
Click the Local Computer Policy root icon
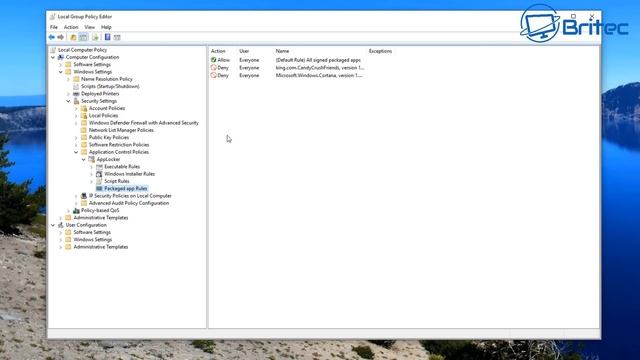(53, 50)
